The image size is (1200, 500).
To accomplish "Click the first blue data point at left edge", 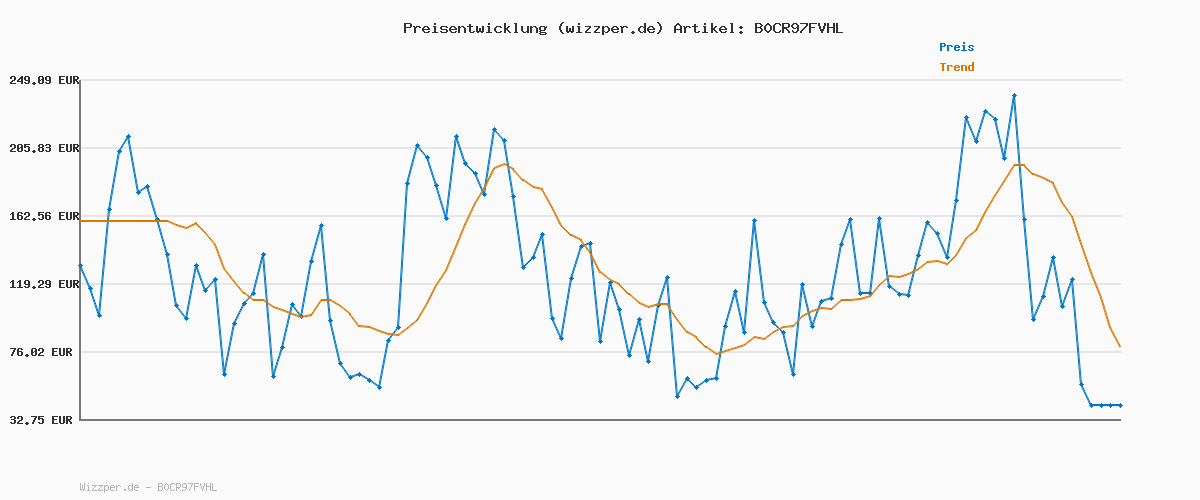I will pyautogui.click(x=80, y=266).
